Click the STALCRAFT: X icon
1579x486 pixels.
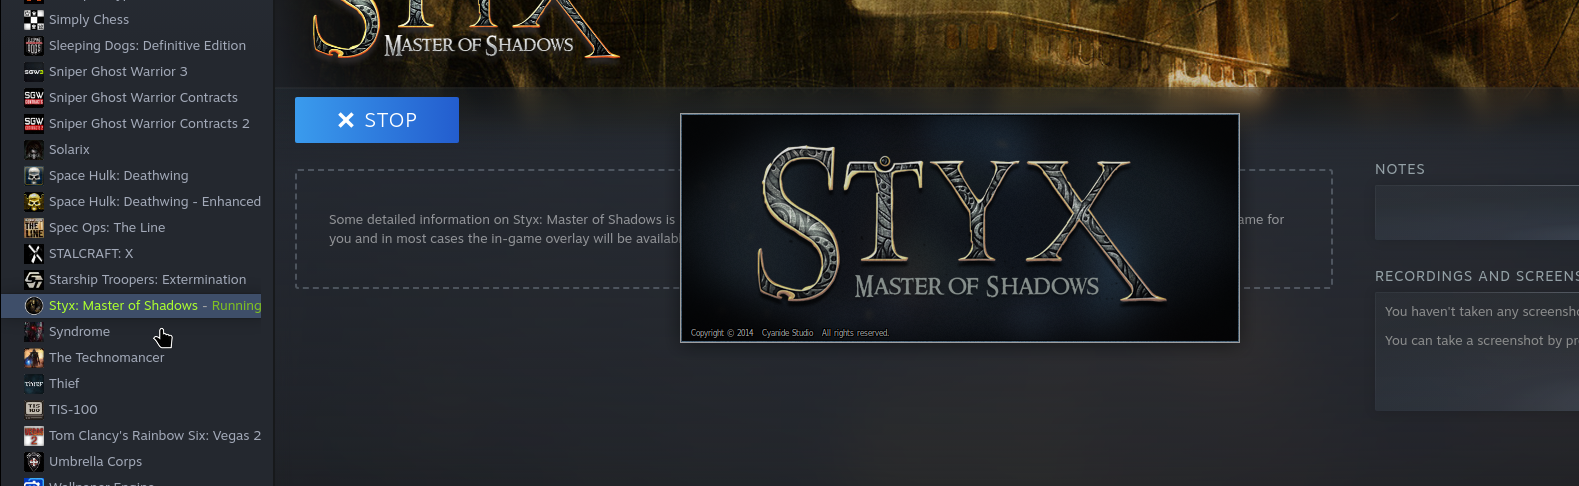(x=34, y=253)
